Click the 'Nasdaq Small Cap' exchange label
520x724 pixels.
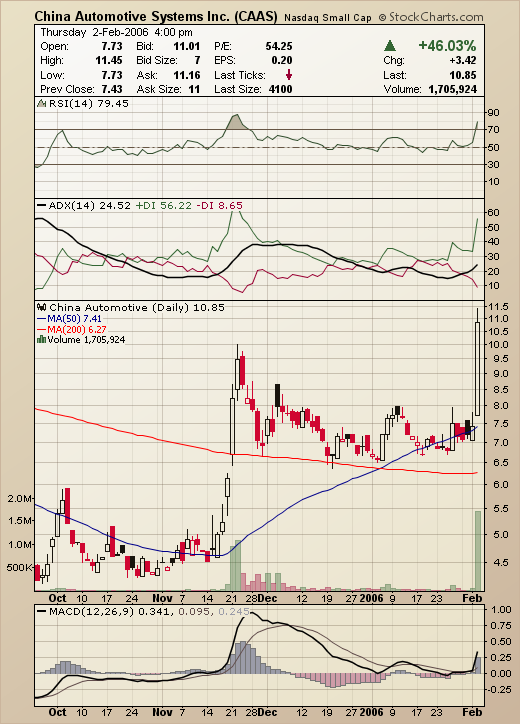(x=327, y=18)
